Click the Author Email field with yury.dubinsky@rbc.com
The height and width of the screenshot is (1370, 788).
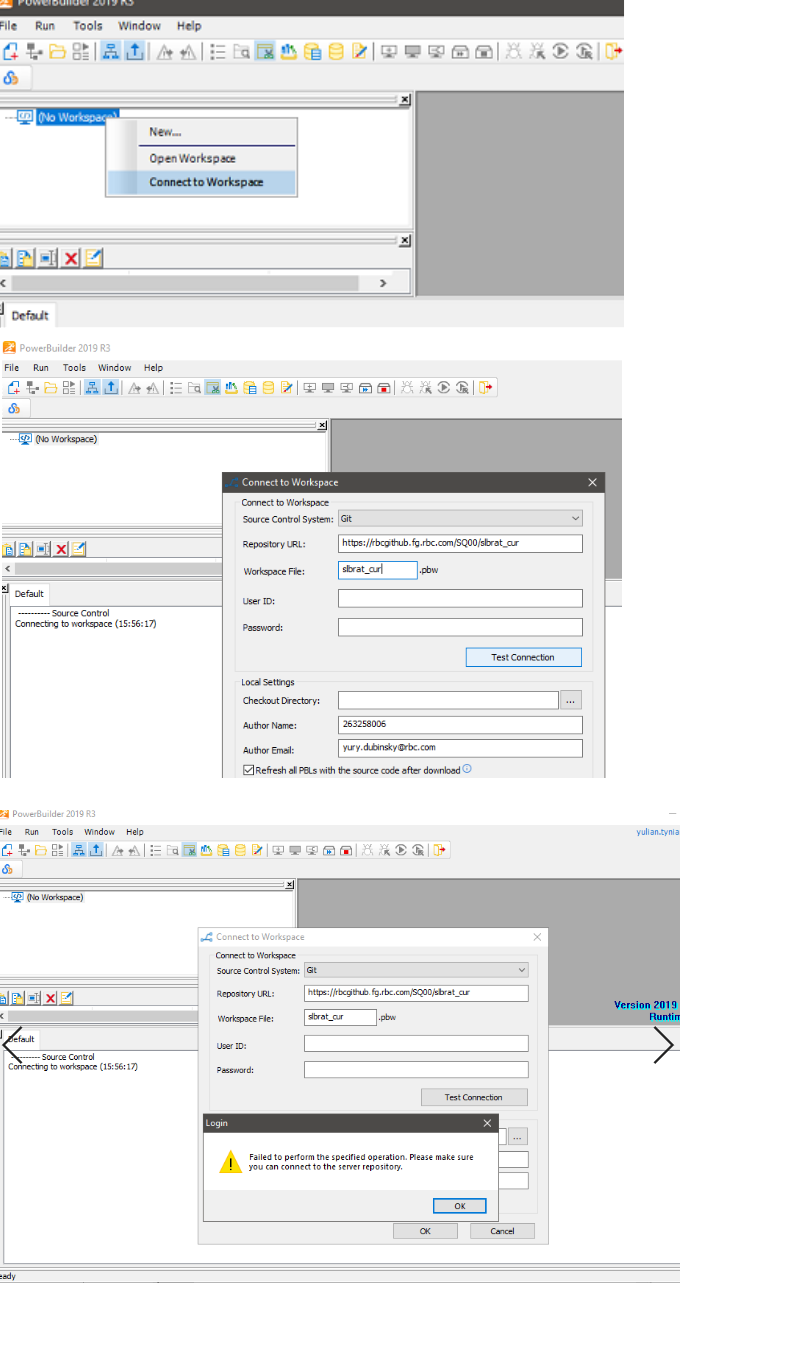(x=460, y=747)
